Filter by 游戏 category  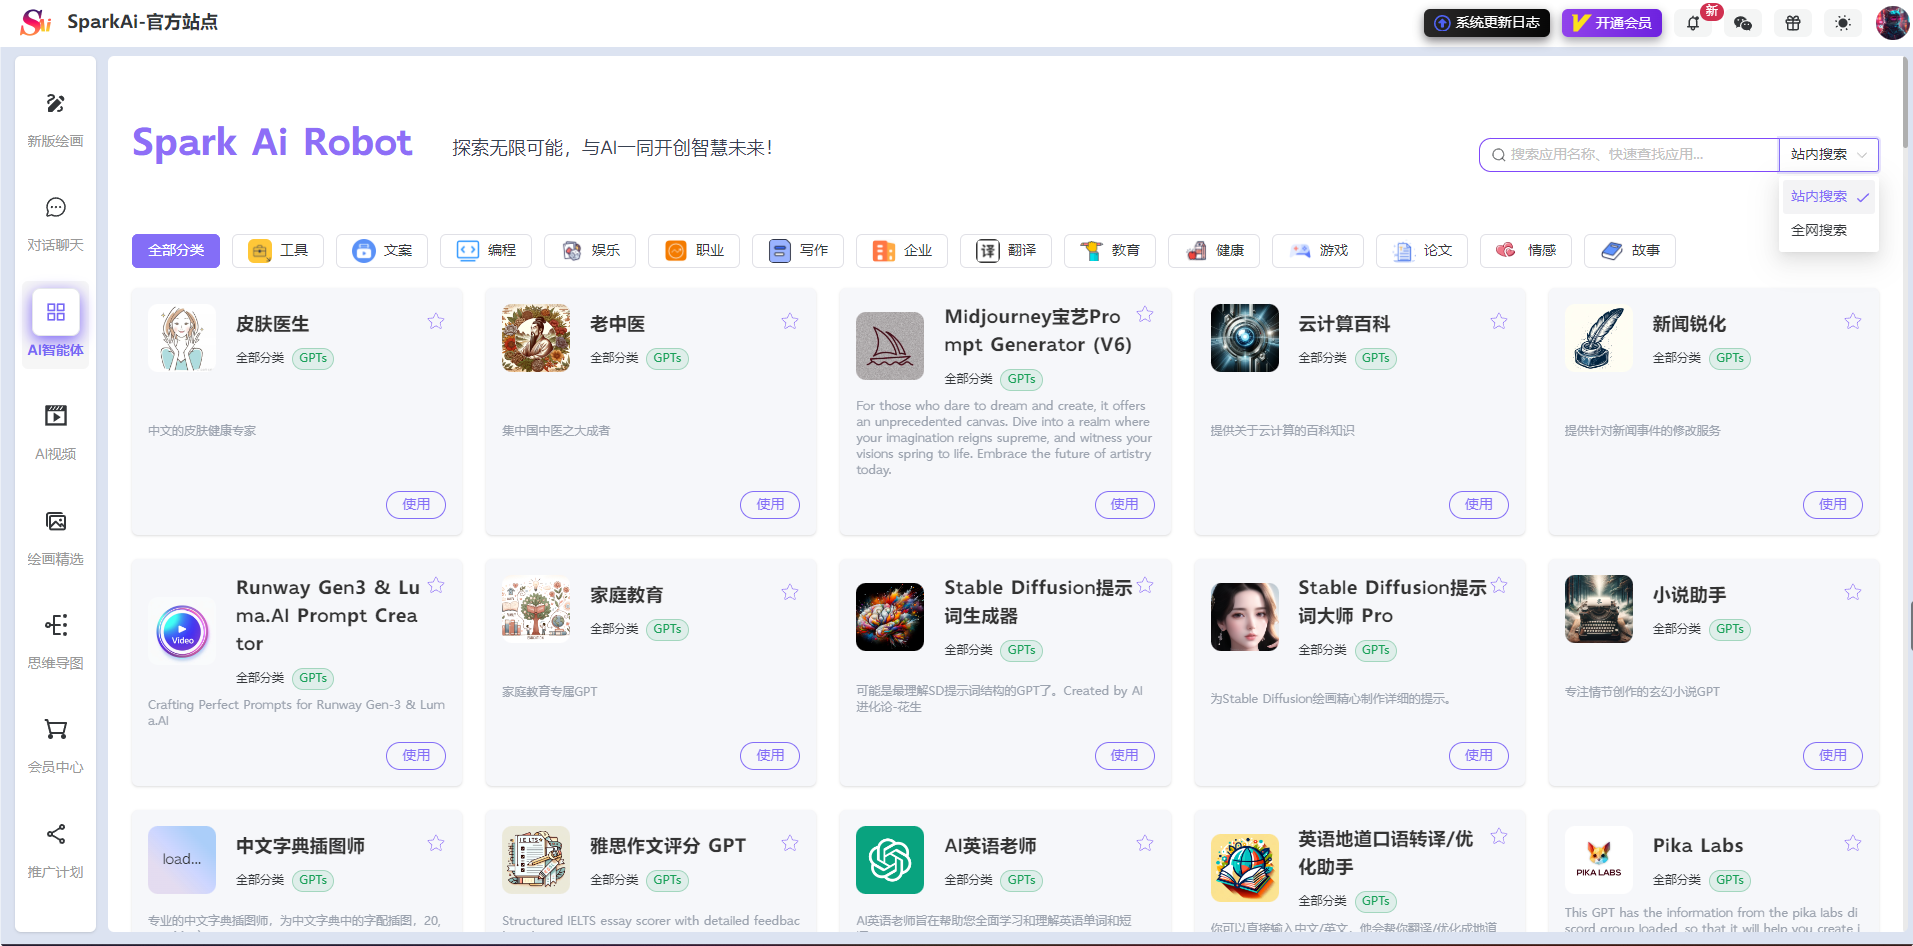pos(1318,251)
